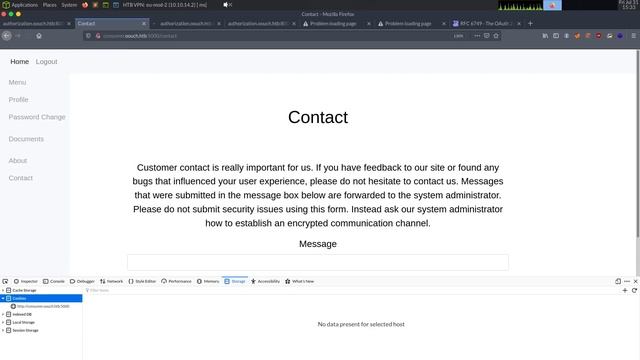Open the Library icon in Firefox toolbar
This screenshot has height=360, width=640.
click(545, 36)
